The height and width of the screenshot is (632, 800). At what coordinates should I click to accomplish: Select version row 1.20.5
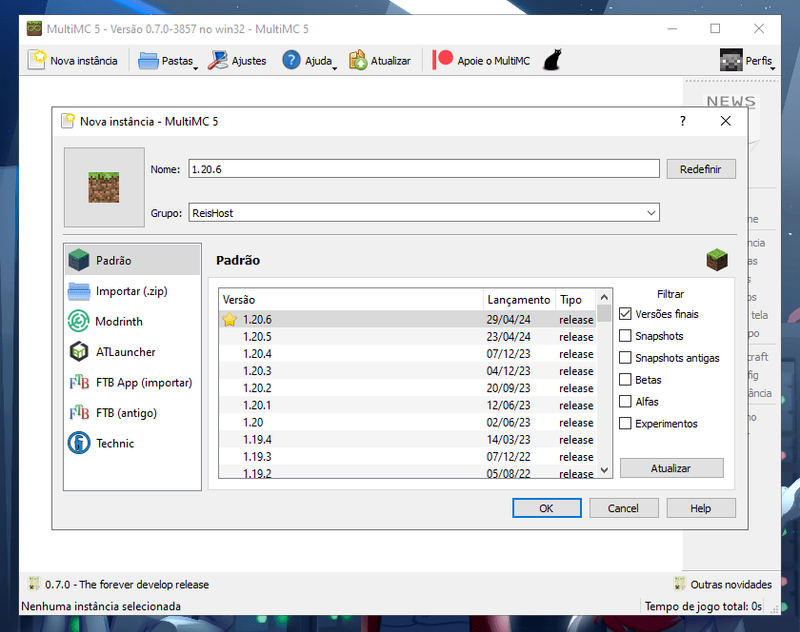click(x=407, y=337)
